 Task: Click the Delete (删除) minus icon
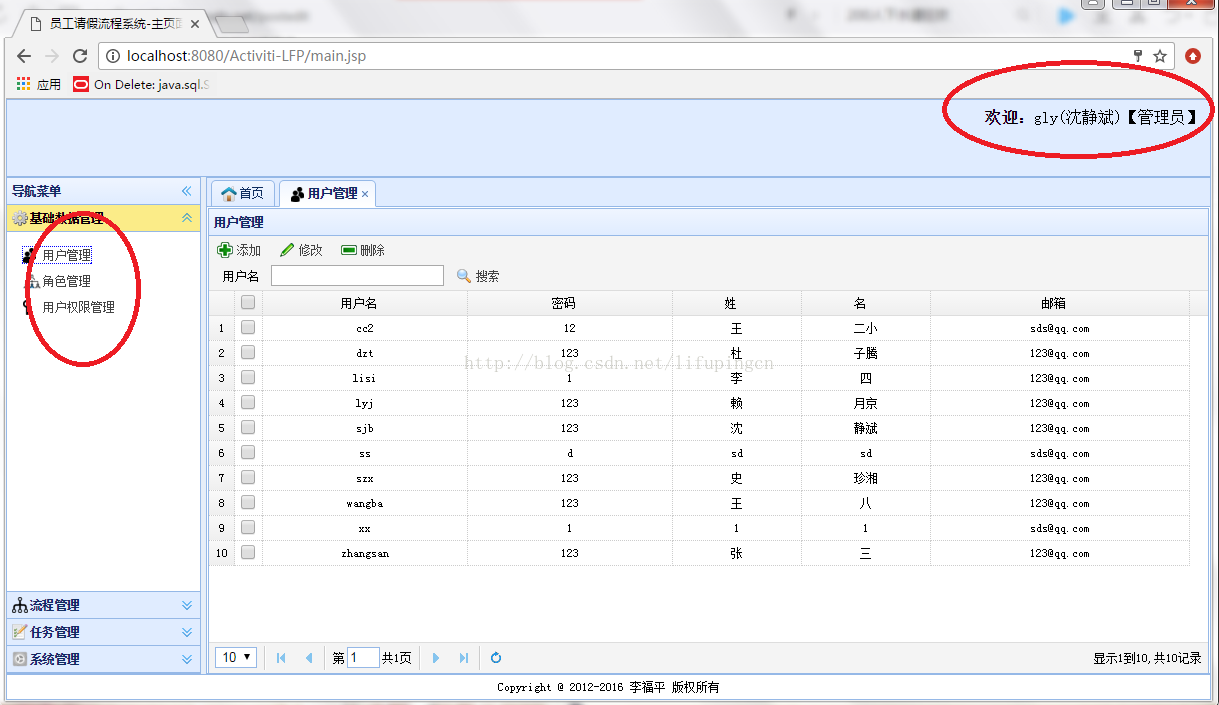[349, 250]
